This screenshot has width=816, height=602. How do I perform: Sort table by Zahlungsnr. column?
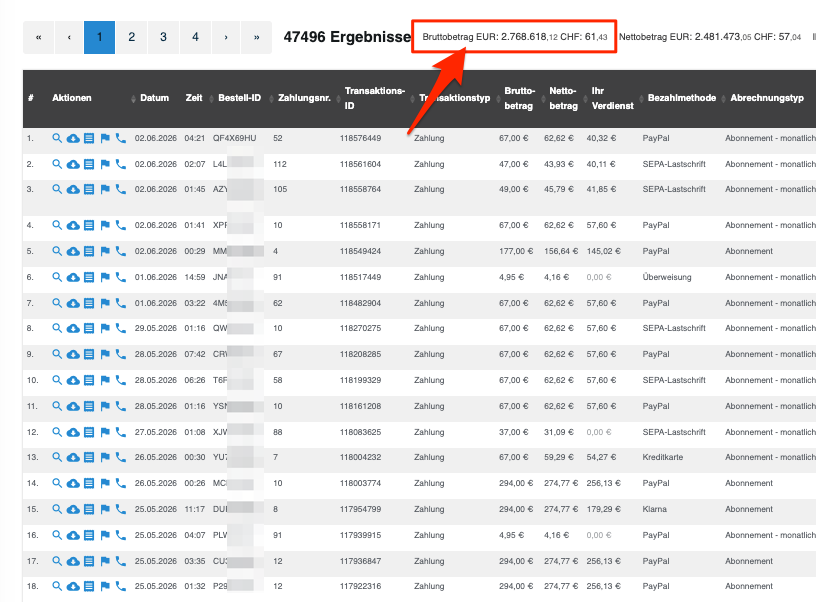click(x=304, y=98)
